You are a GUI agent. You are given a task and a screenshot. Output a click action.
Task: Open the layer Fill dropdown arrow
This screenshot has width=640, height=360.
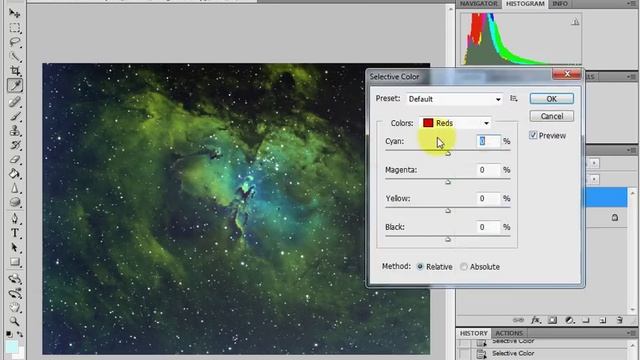(x=594, y=179)
